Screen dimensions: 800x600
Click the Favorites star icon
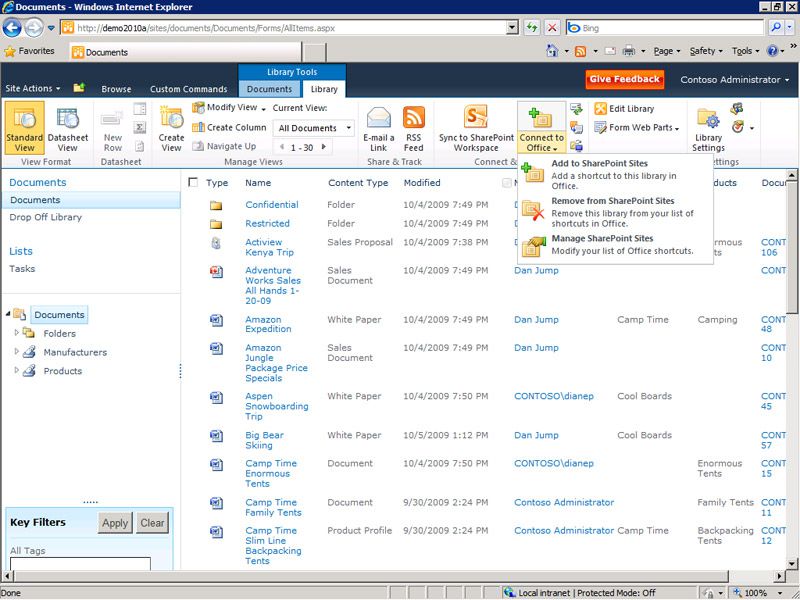10,51
